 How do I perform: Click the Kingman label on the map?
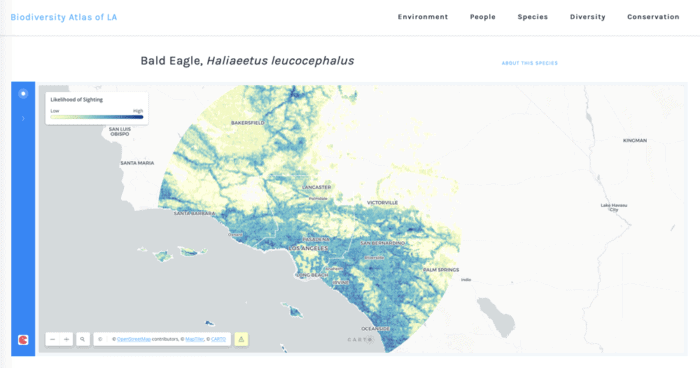tap(635, 140)
